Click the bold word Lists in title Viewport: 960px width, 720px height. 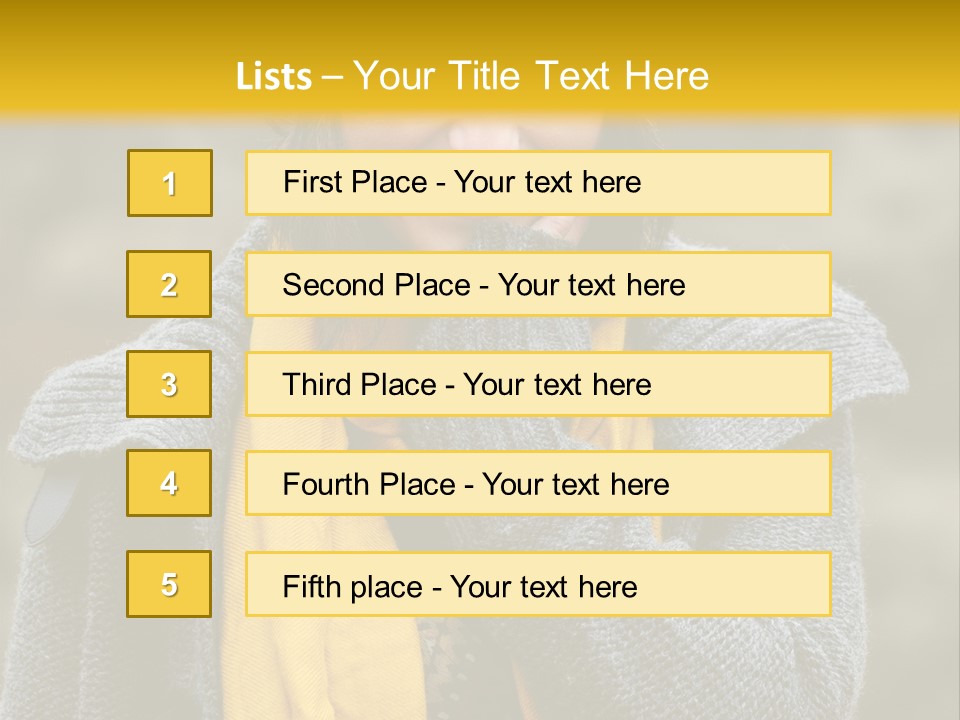click(274, 77)
